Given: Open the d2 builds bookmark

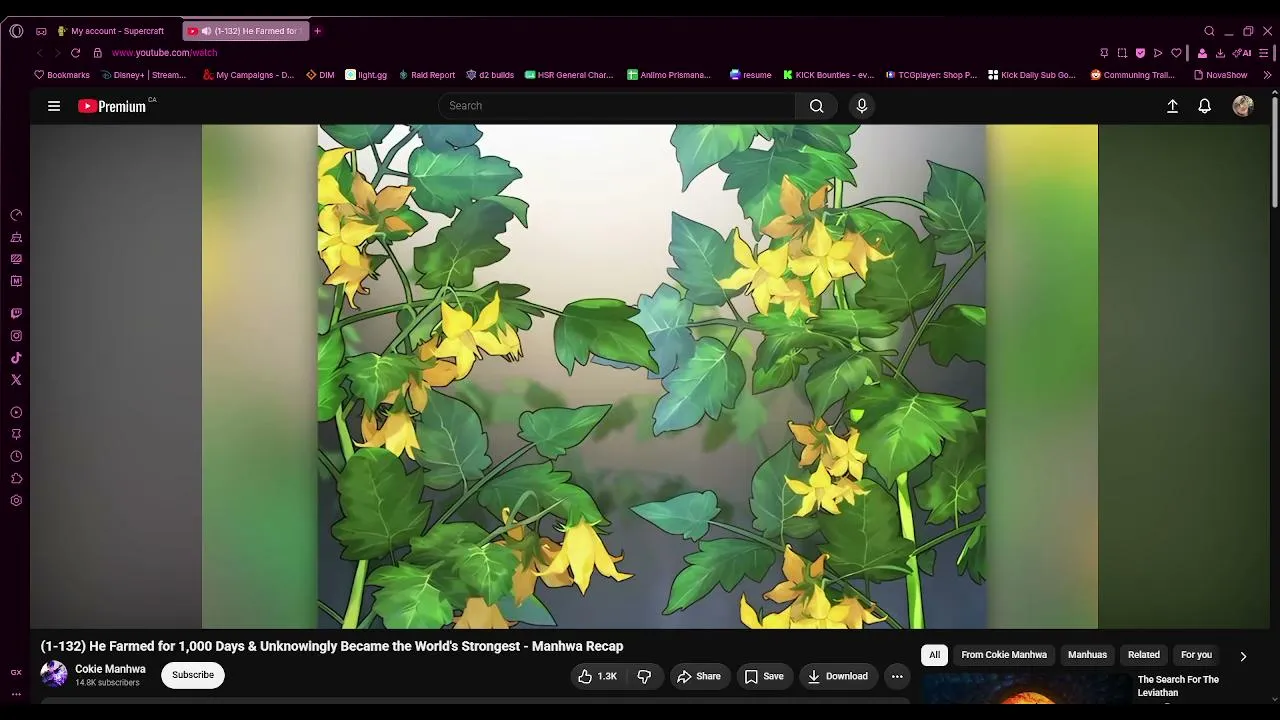Looking at the screenshot, I should click(x=490, y=75).
